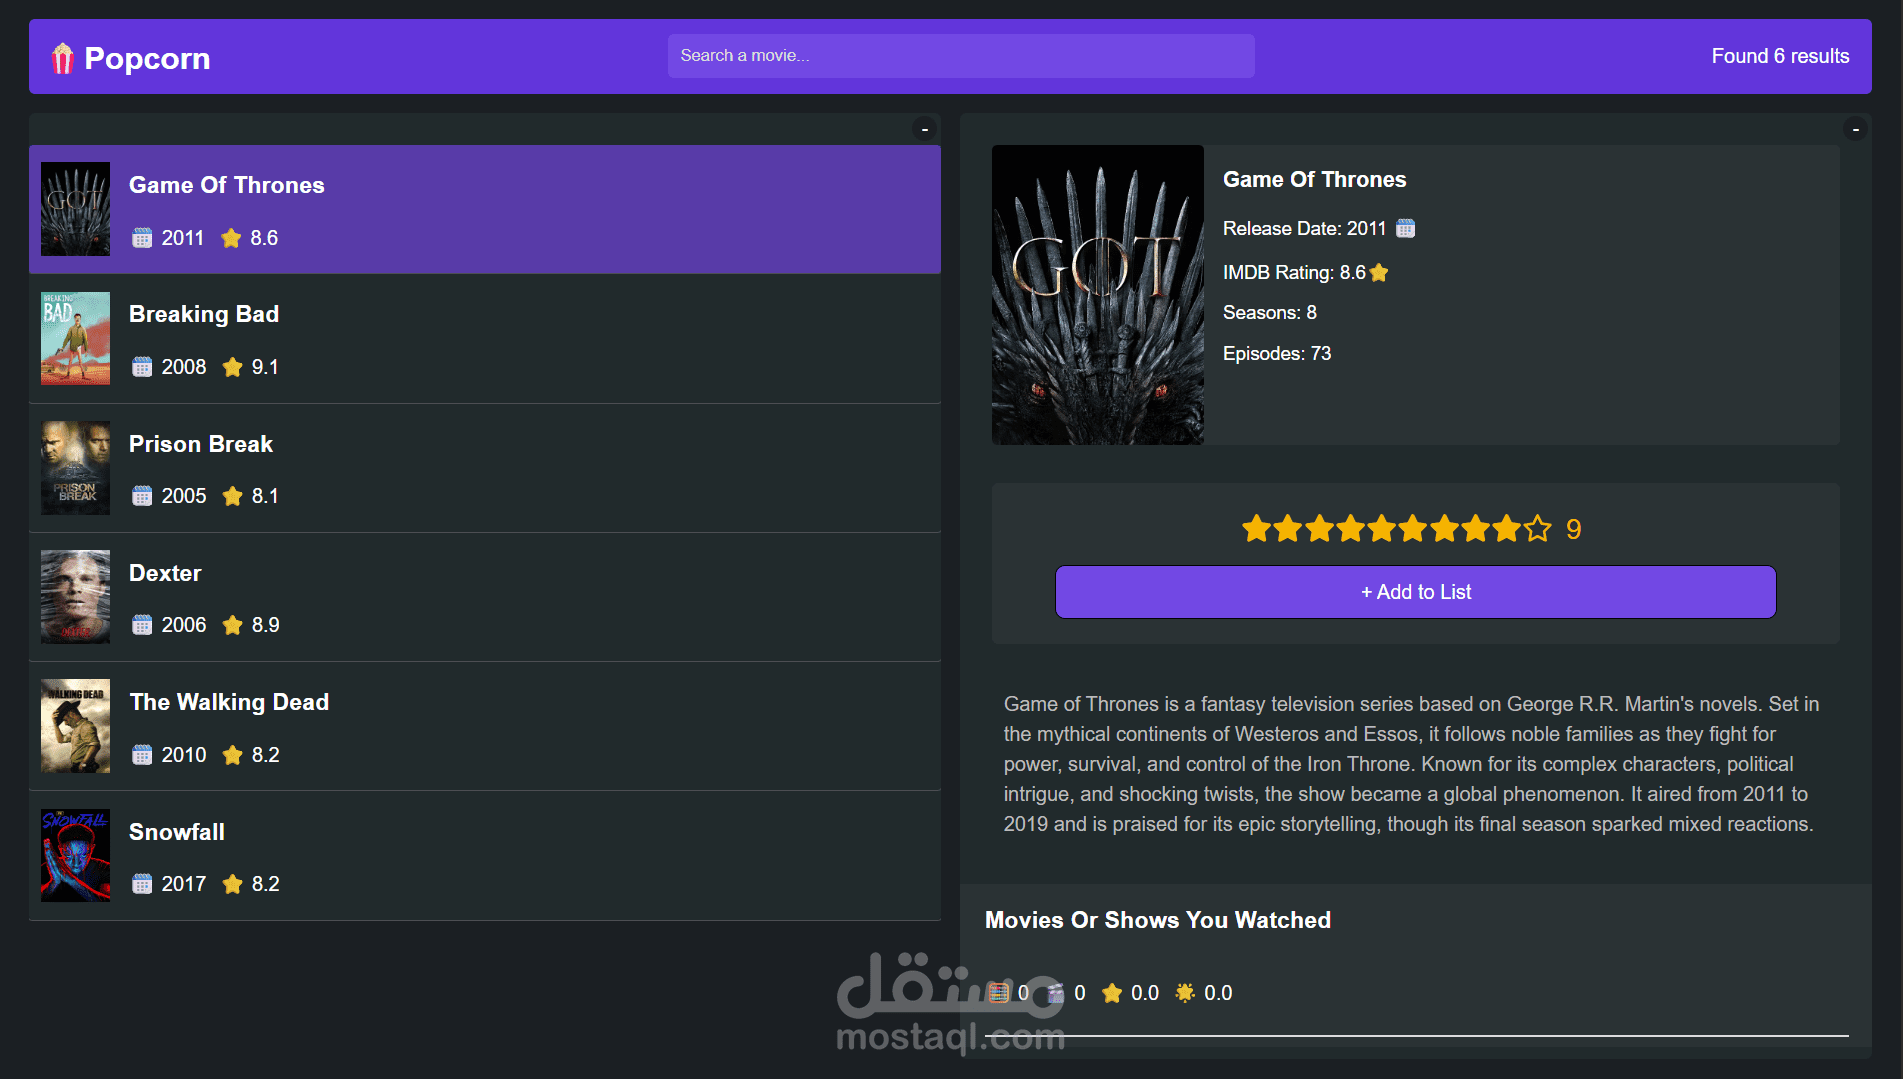Select Prison Break in results list

(x=485, y=468)
